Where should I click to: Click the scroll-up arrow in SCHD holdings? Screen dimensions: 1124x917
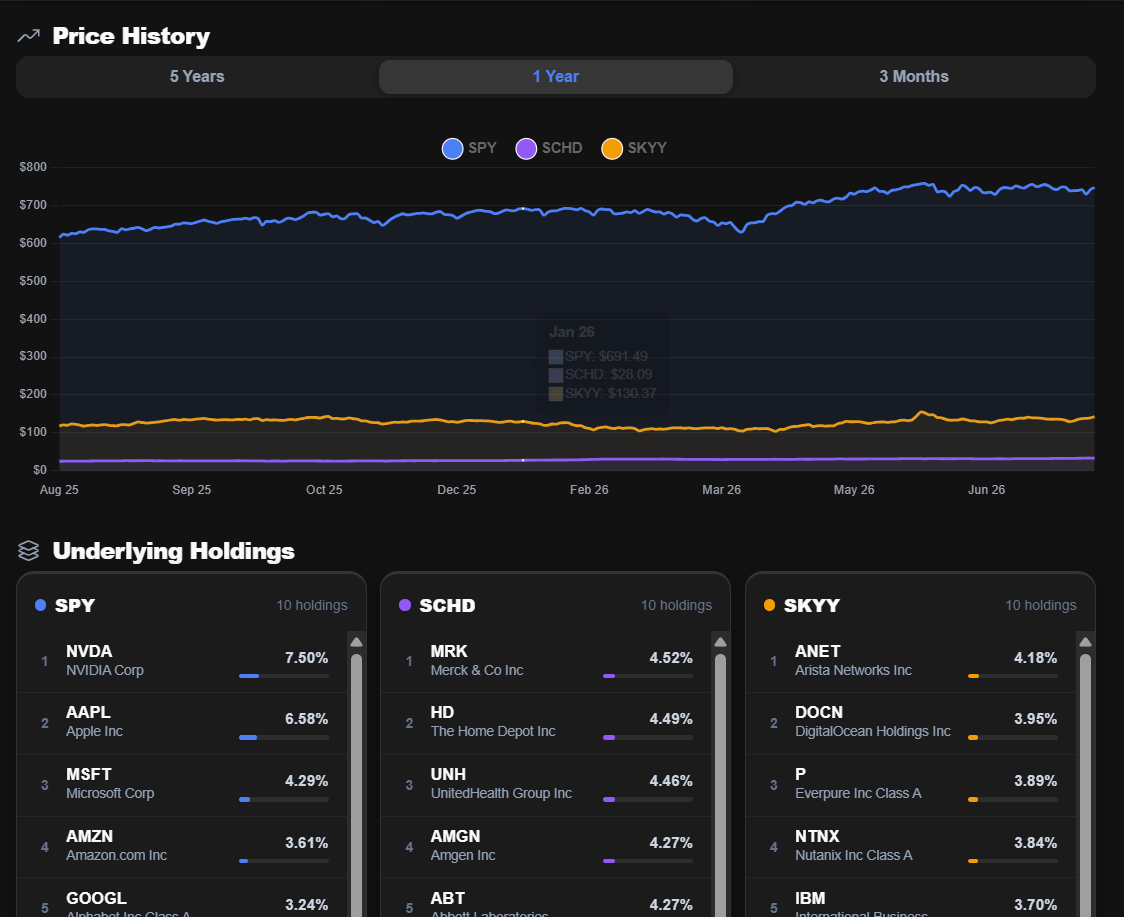(720, 642)
